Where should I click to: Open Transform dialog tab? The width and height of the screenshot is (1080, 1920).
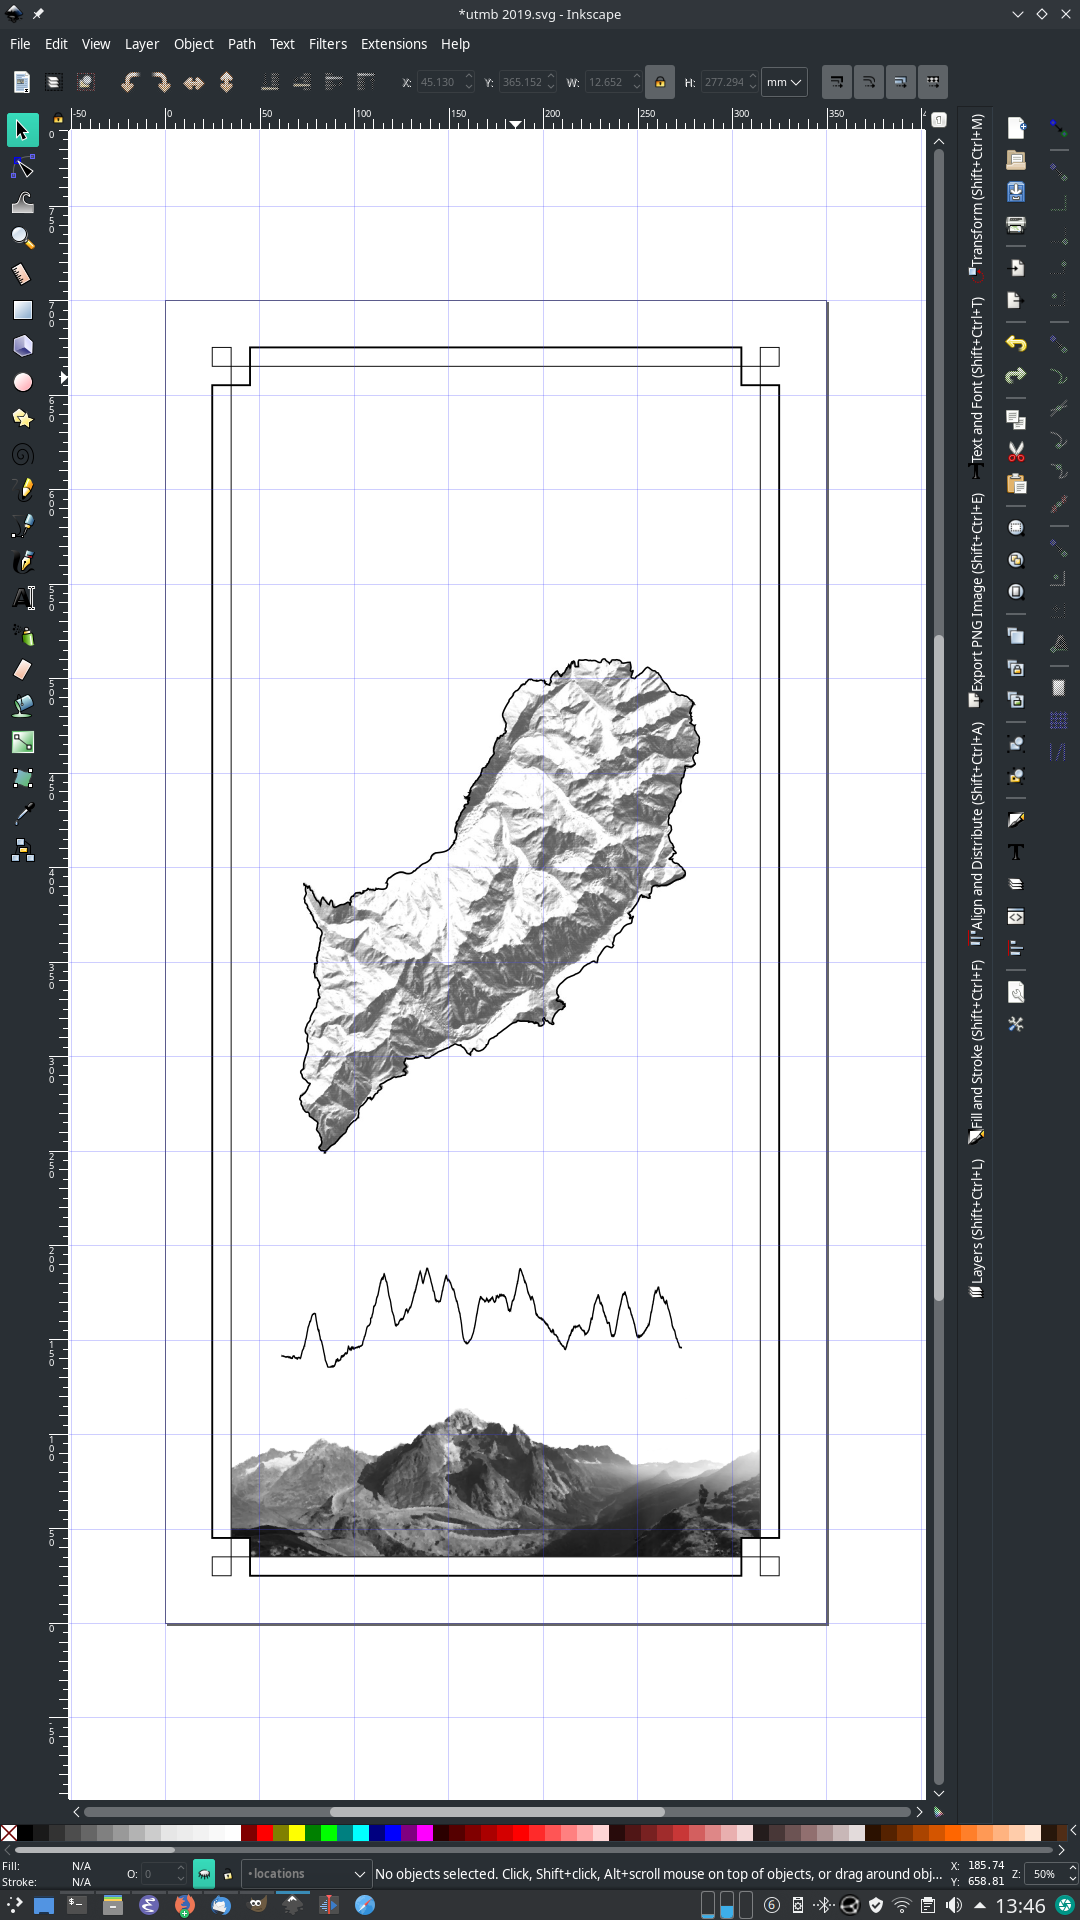(977, 198)
